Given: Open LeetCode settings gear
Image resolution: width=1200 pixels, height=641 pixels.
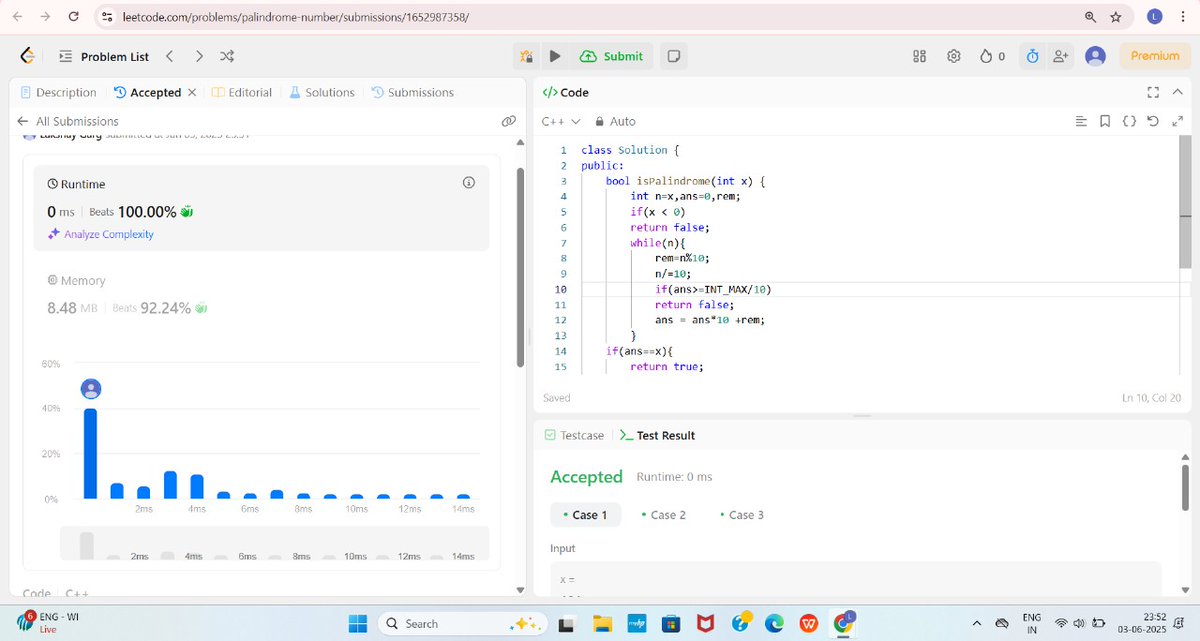Looking at the screenshot, I should (954, 56).
